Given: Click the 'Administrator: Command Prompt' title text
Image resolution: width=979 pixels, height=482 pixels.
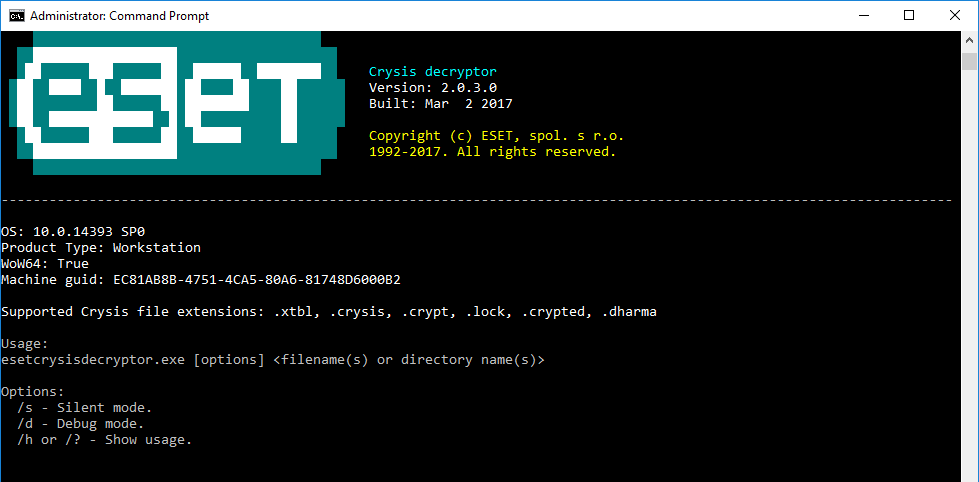Looking at the screenshot, I should (x=119, y=16).
